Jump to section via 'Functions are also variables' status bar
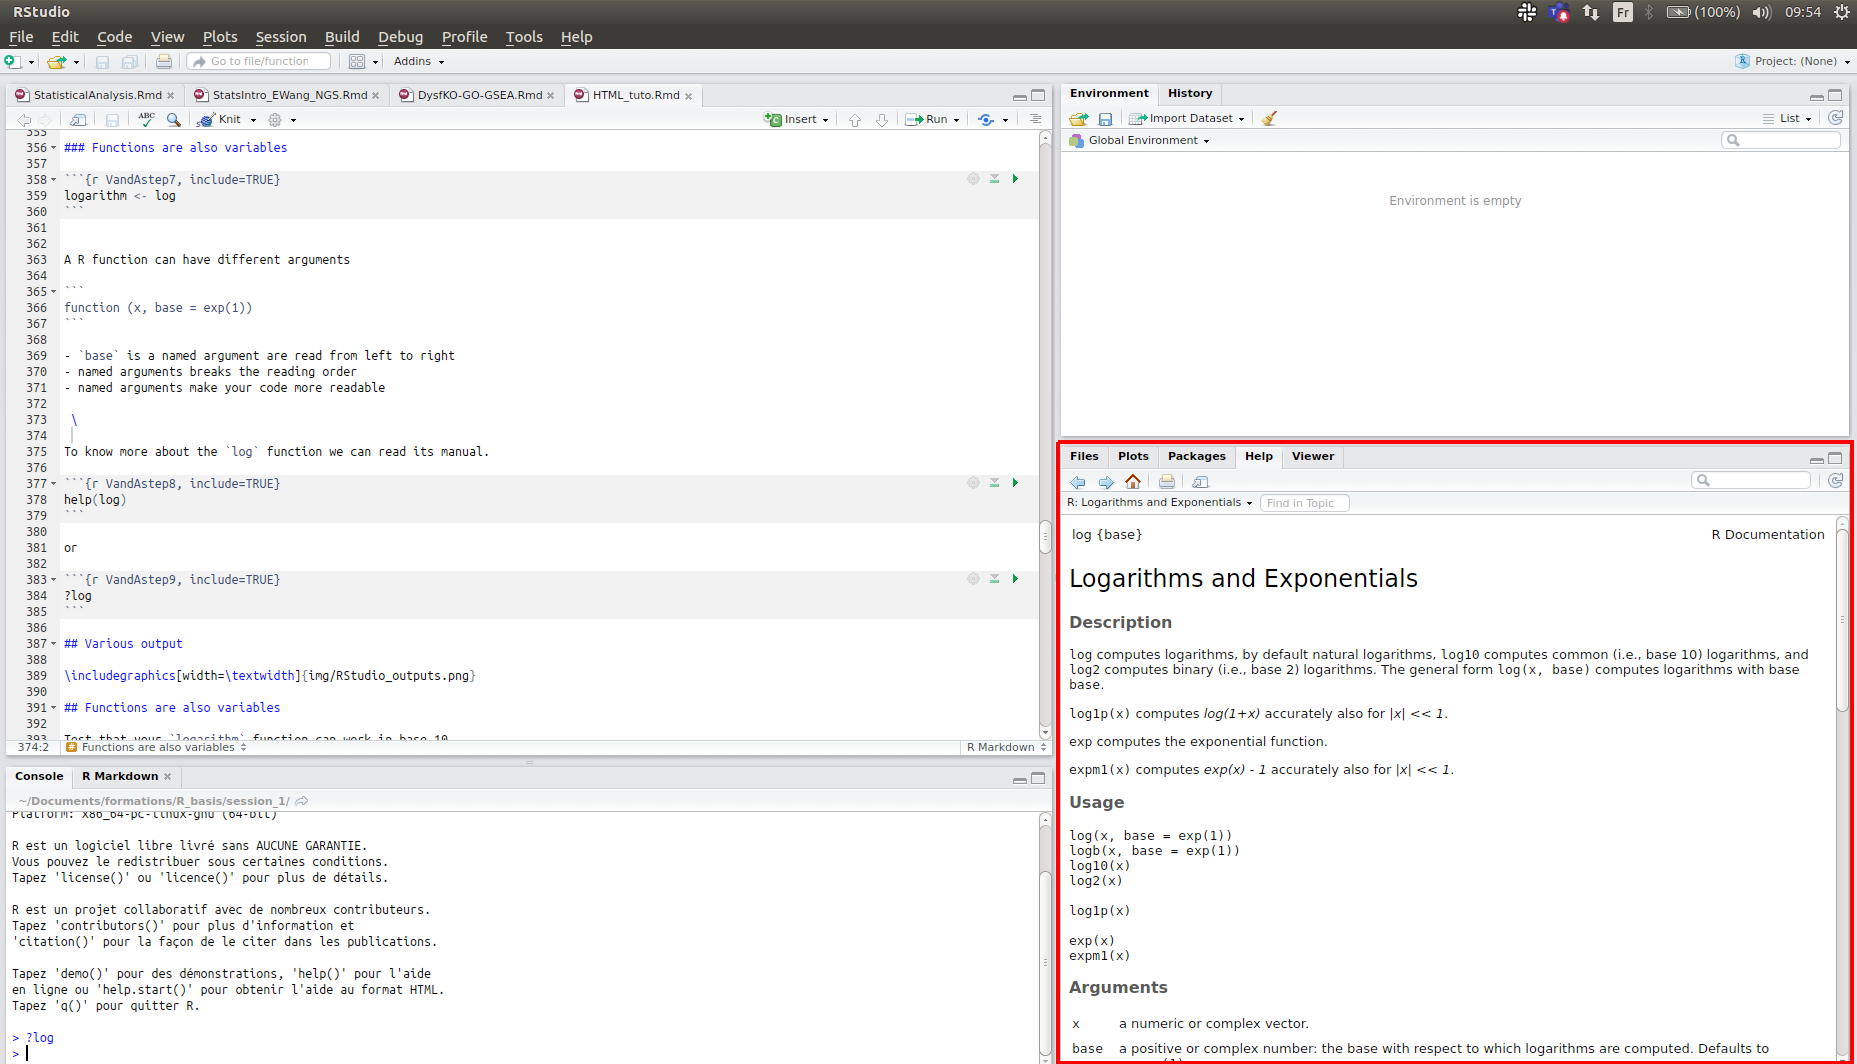This screenshot has height=1064, width=1857. tap(157, 747)
